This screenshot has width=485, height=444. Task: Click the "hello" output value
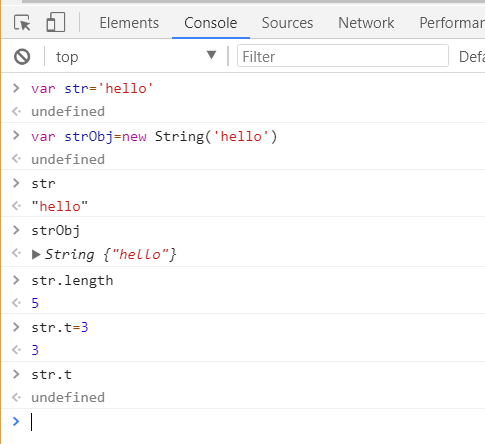pyautogui.click(x=60, y=206)
